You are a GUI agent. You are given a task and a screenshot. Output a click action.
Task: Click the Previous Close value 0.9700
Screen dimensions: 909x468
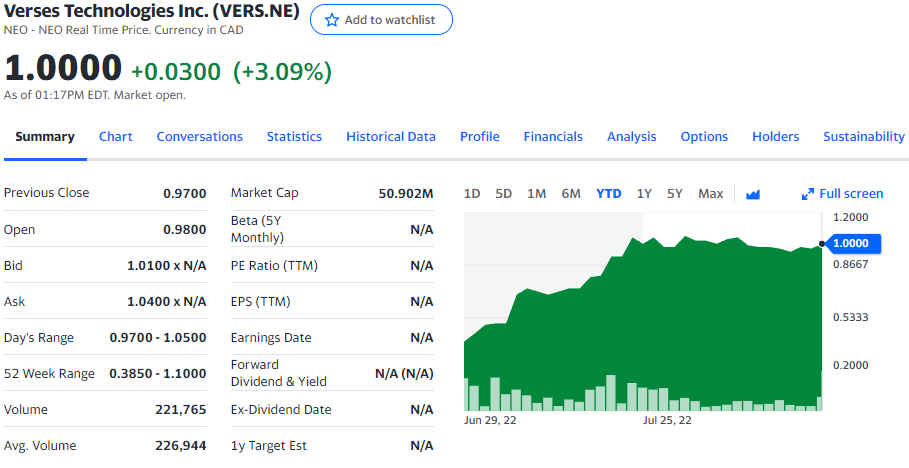(x=184, y=194)
